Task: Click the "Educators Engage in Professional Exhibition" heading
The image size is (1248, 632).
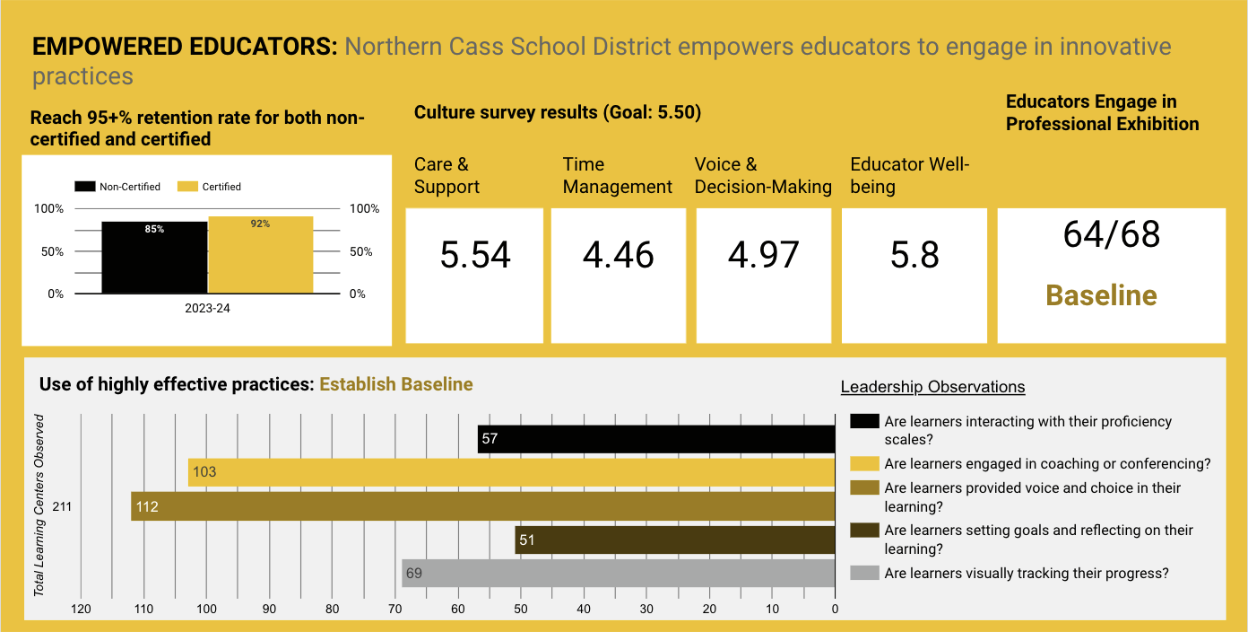Action: (1102, 113)
